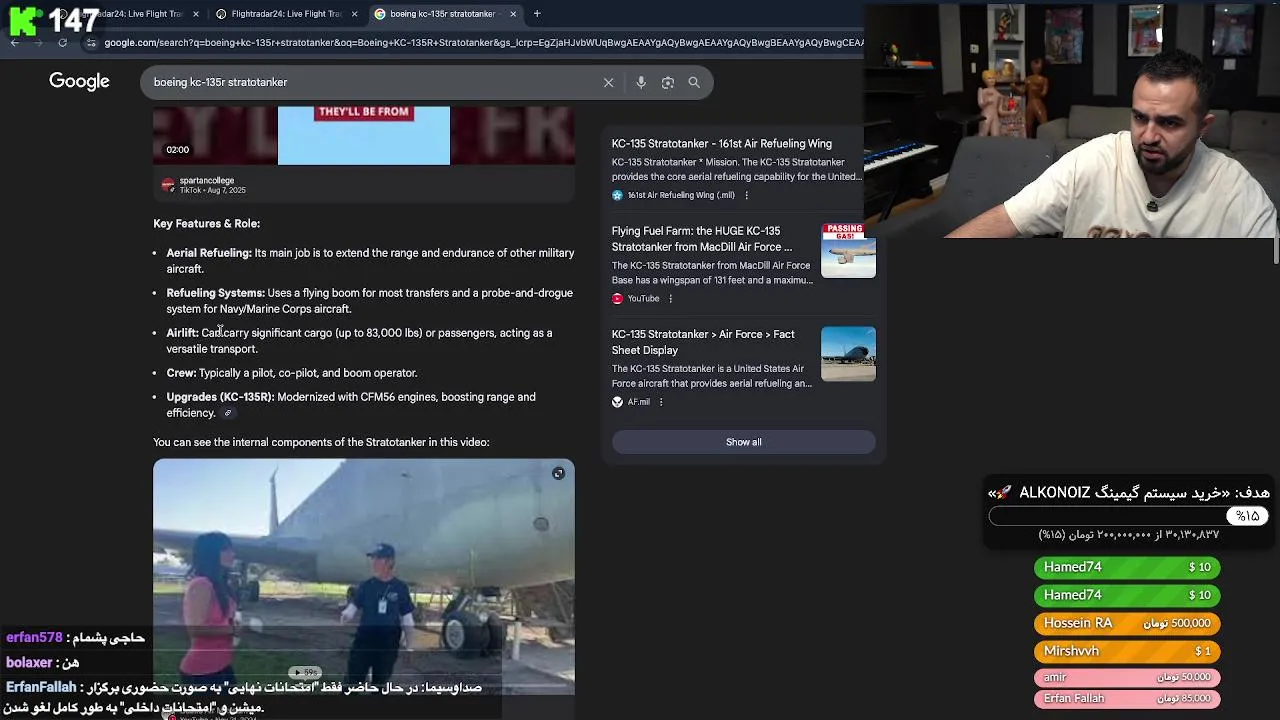The image size is (1280, 720).
Task: Open KC-135 Stratotanker Air Force Fact Sheet
Action: 703,342
